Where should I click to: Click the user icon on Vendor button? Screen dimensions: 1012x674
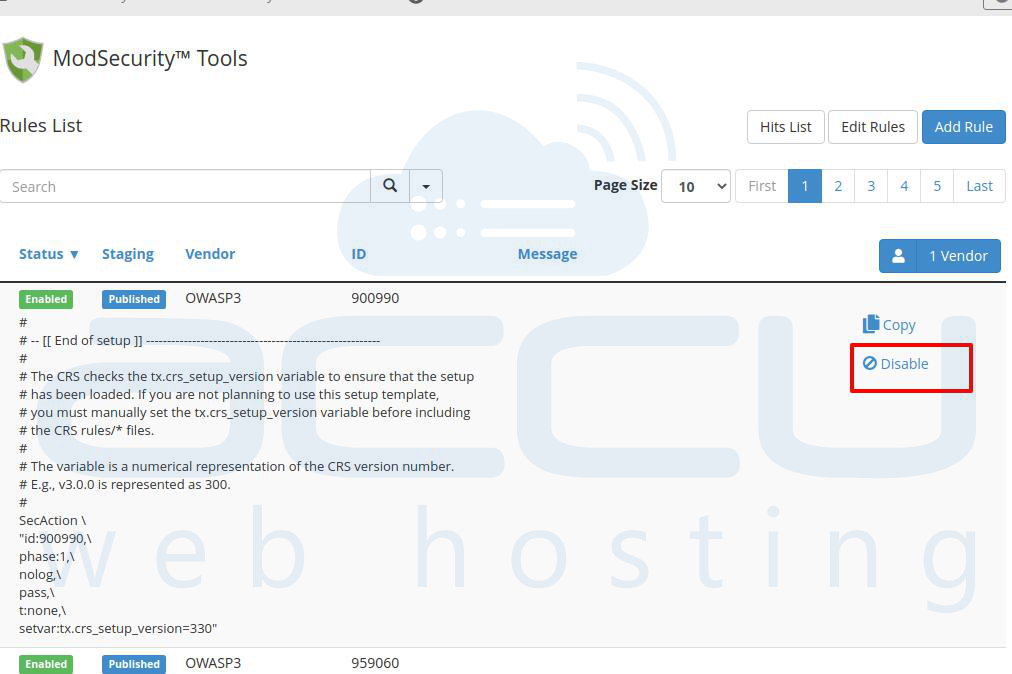[x=898, y=256]
